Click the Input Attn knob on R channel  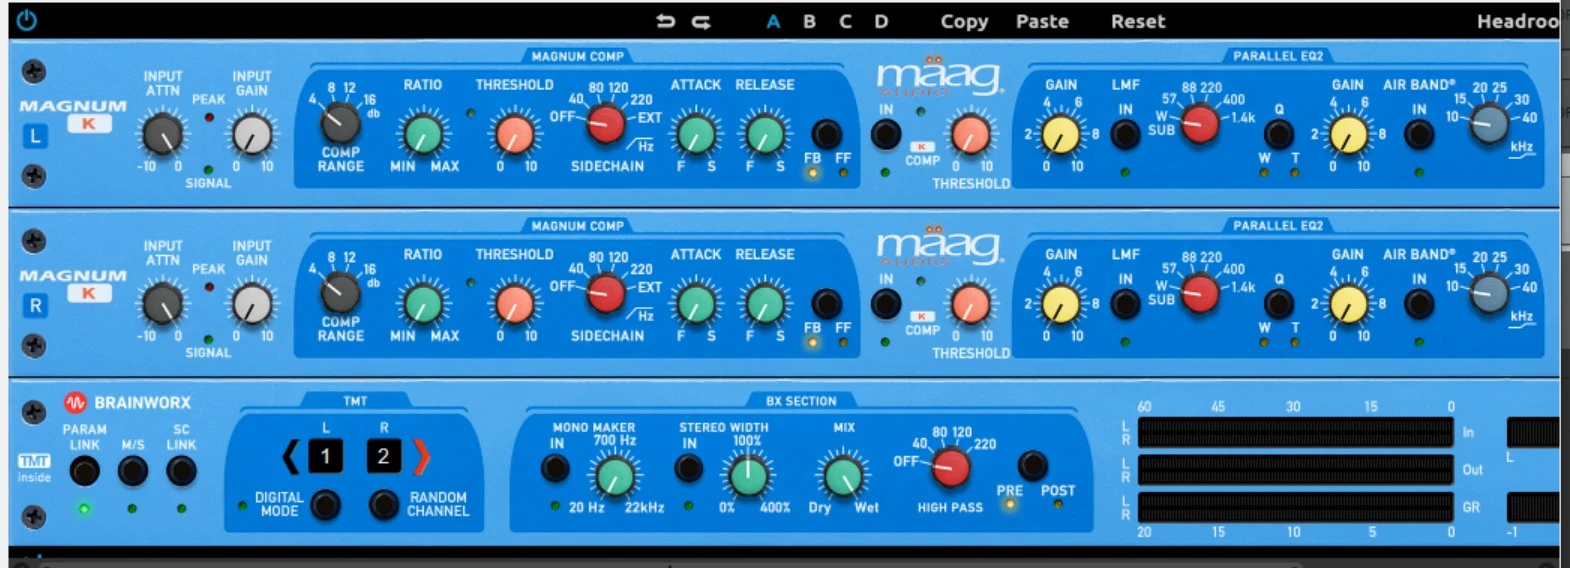[162, 304]
